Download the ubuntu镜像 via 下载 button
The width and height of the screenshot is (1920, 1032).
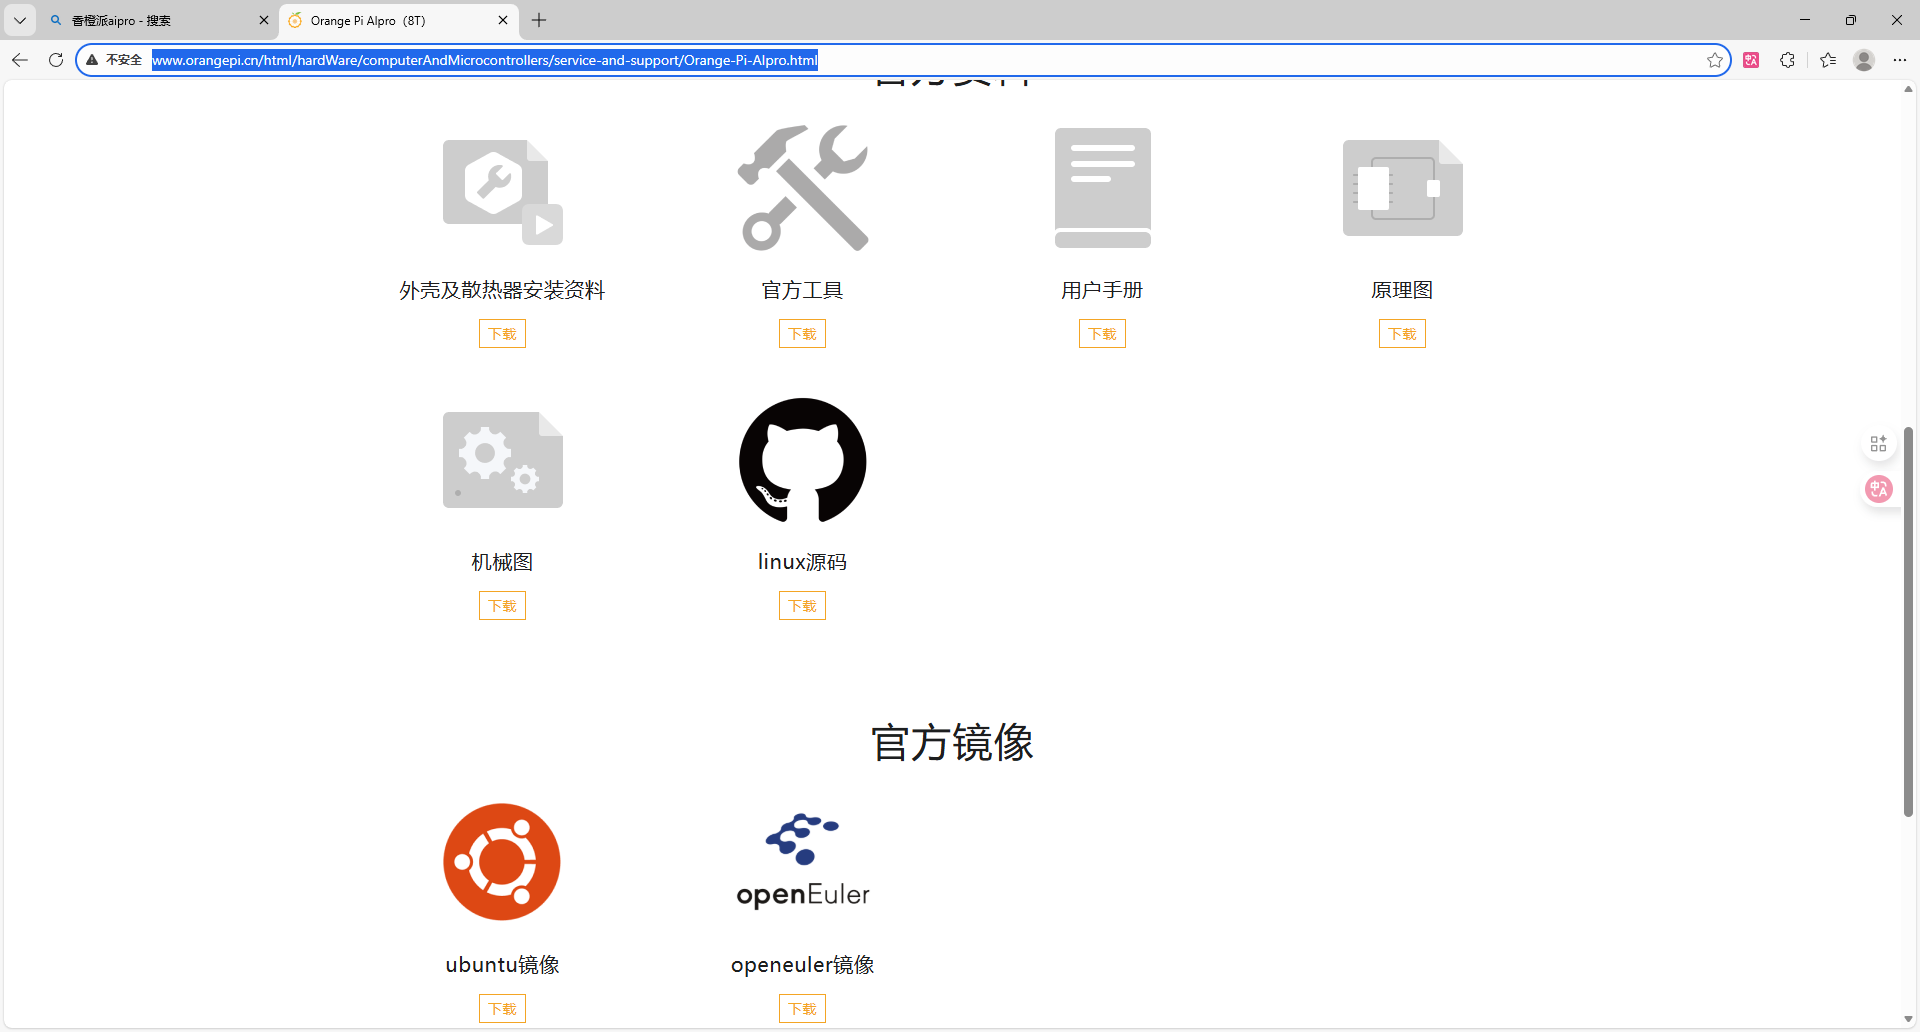pos(502,1008)
